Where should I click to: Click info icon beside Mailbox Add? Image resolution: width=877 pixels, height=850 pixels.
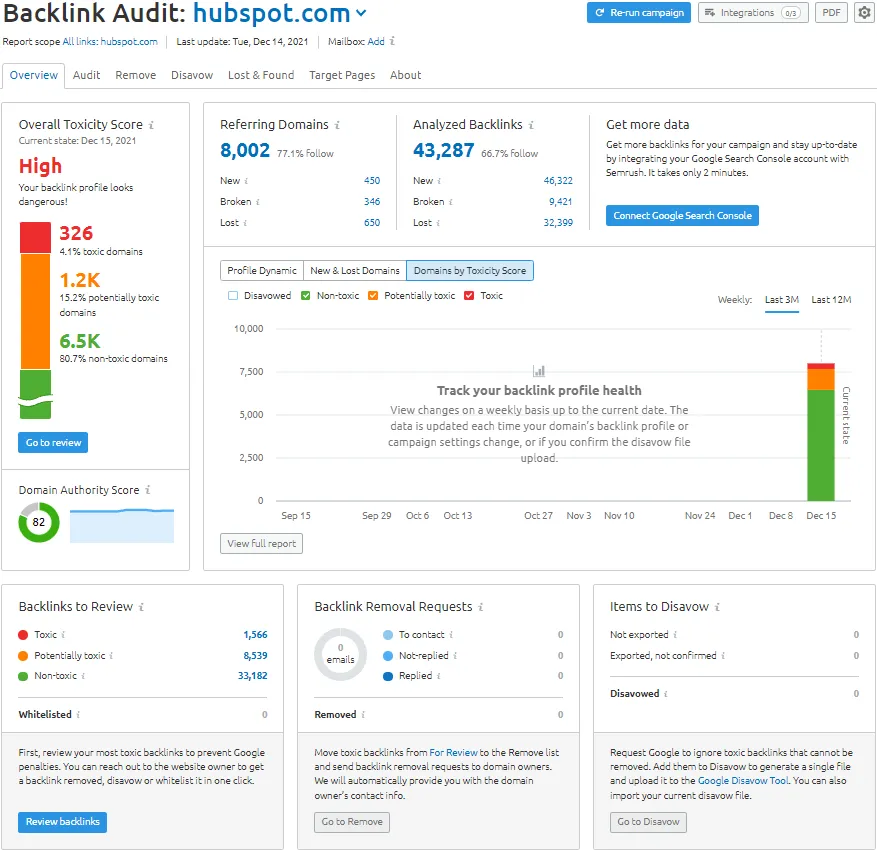point(392,41)
